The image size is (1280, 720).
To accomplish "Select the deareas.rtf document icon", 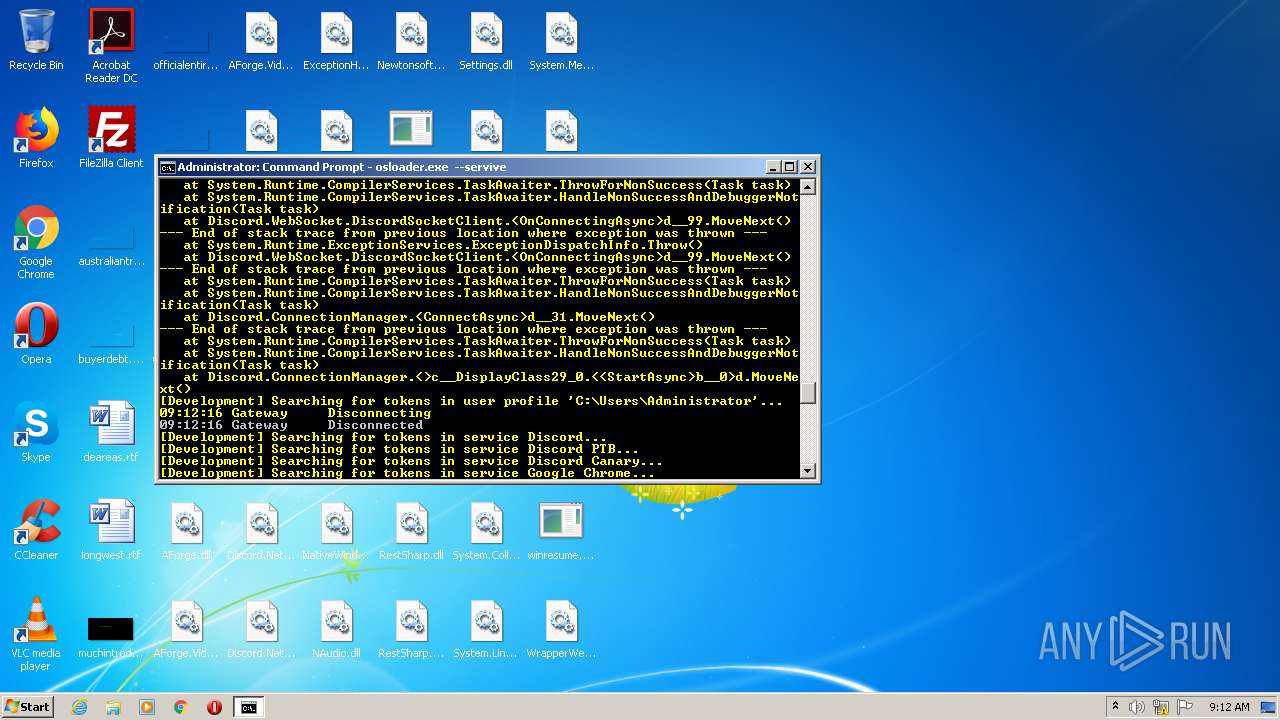I will pos(111,433).
